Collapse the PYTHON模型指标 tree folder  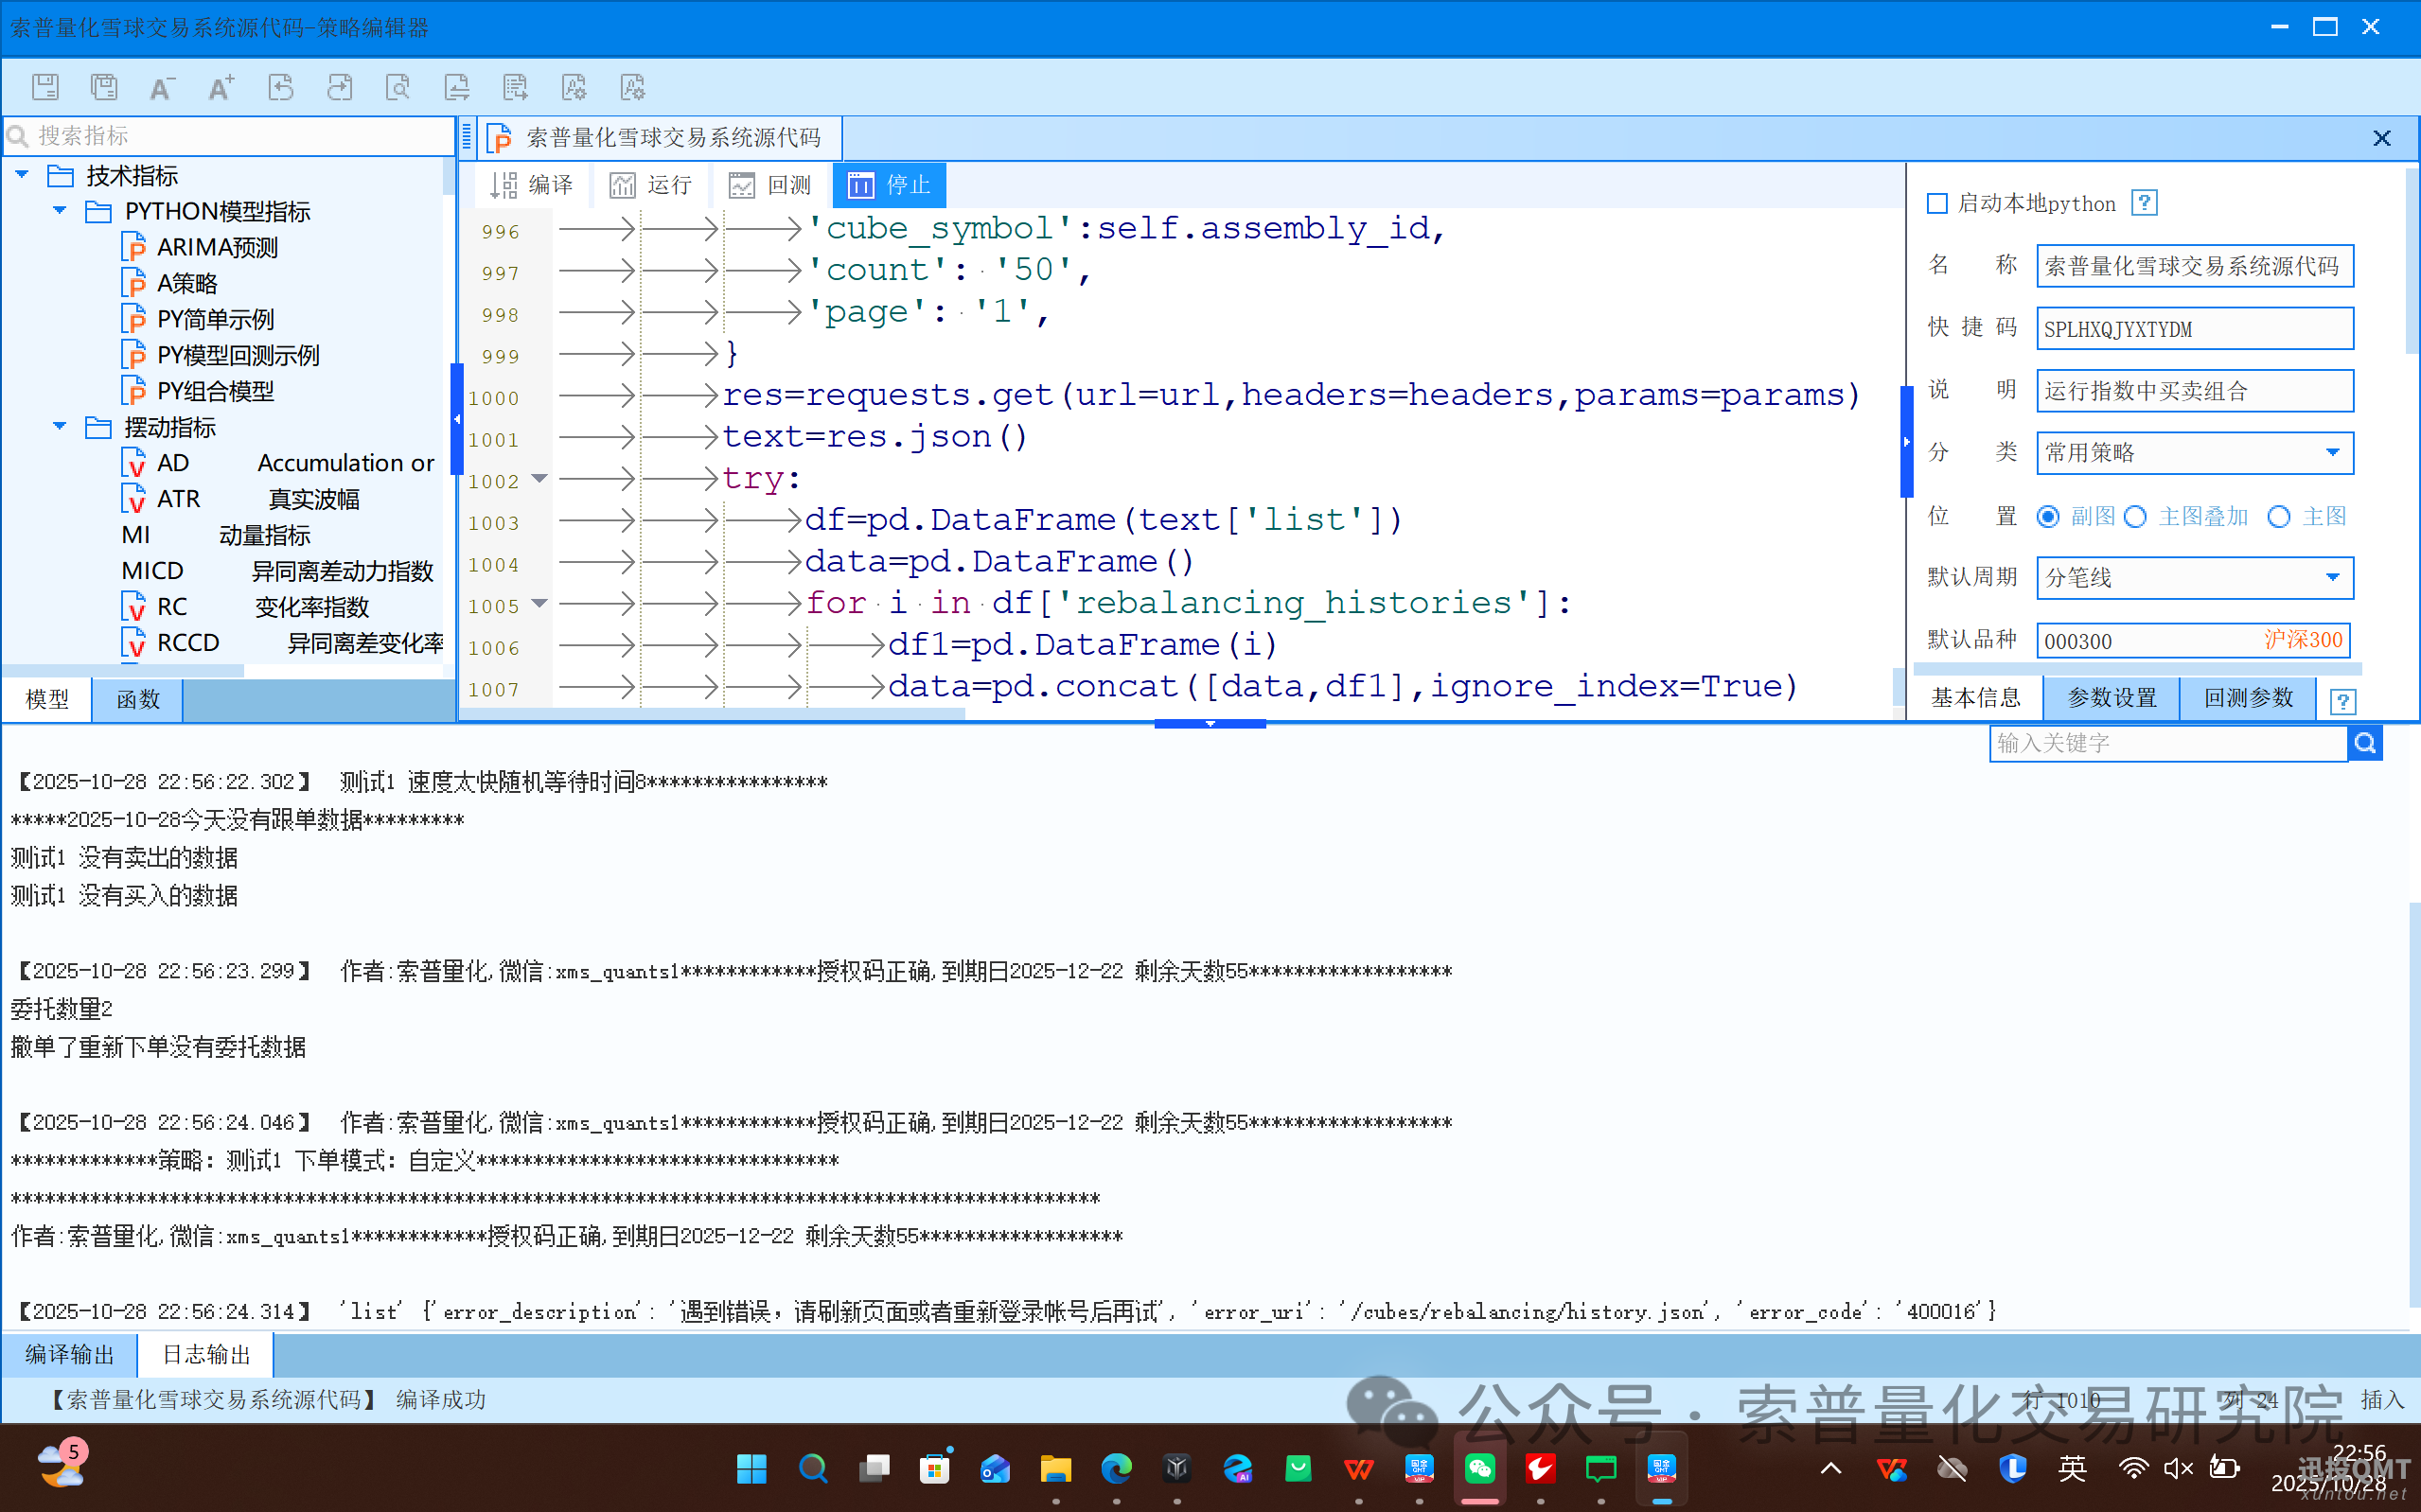(x=60, y=211)
